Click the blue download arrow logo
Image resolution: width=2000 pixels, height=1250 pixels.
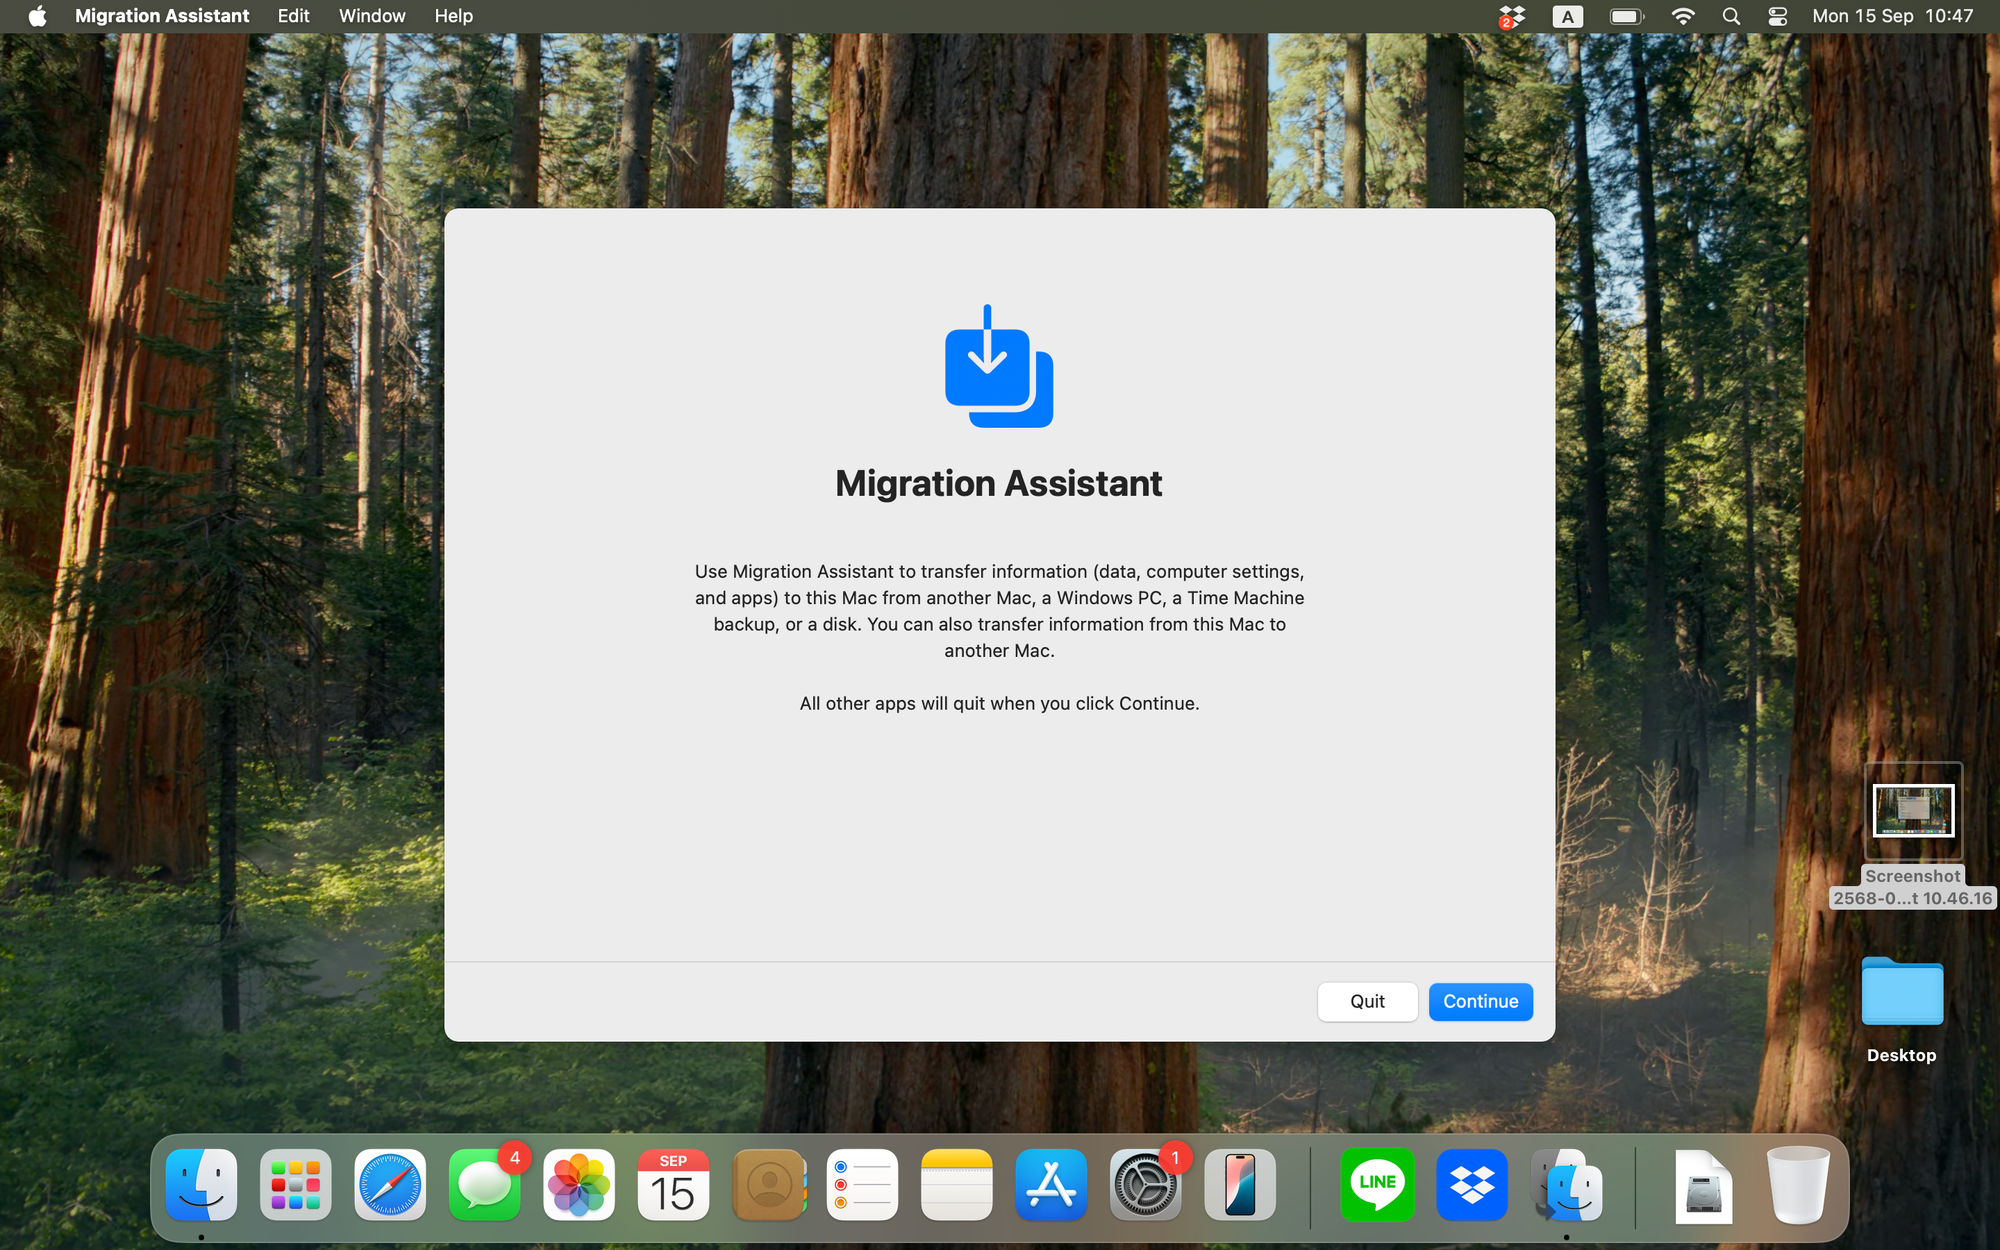tap(999, 366)
